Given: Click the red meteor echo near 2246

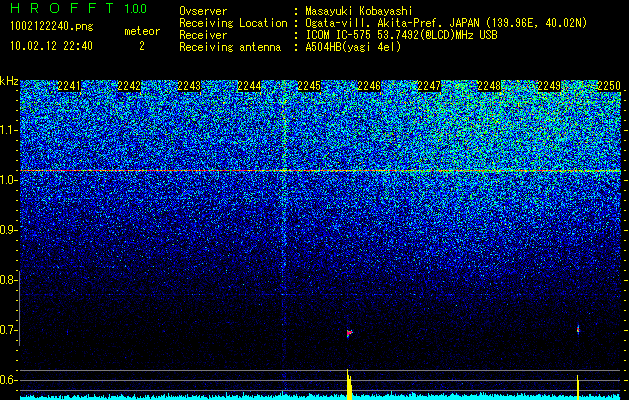Looking at the screenshot, I should tap(349, 333).
